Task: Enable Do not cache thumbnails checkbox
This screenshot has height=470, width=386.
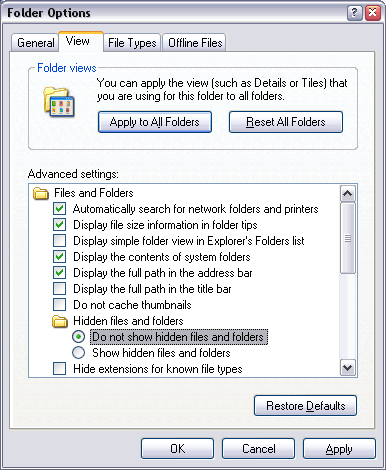Action: tap(60, 305)
